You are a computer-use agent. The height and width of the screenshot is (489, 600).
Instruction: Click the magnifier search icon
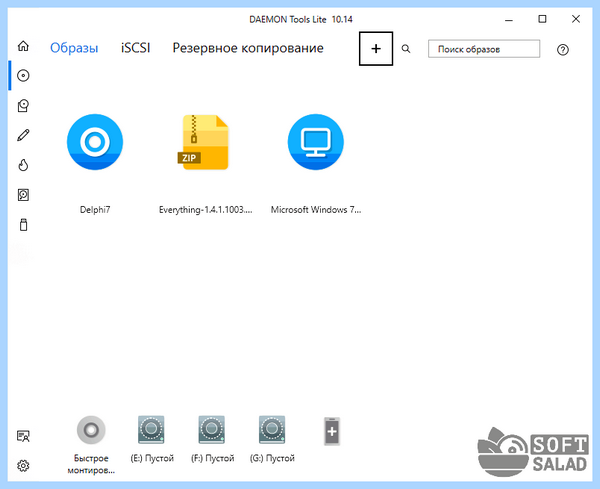click(x=406, y=49)
